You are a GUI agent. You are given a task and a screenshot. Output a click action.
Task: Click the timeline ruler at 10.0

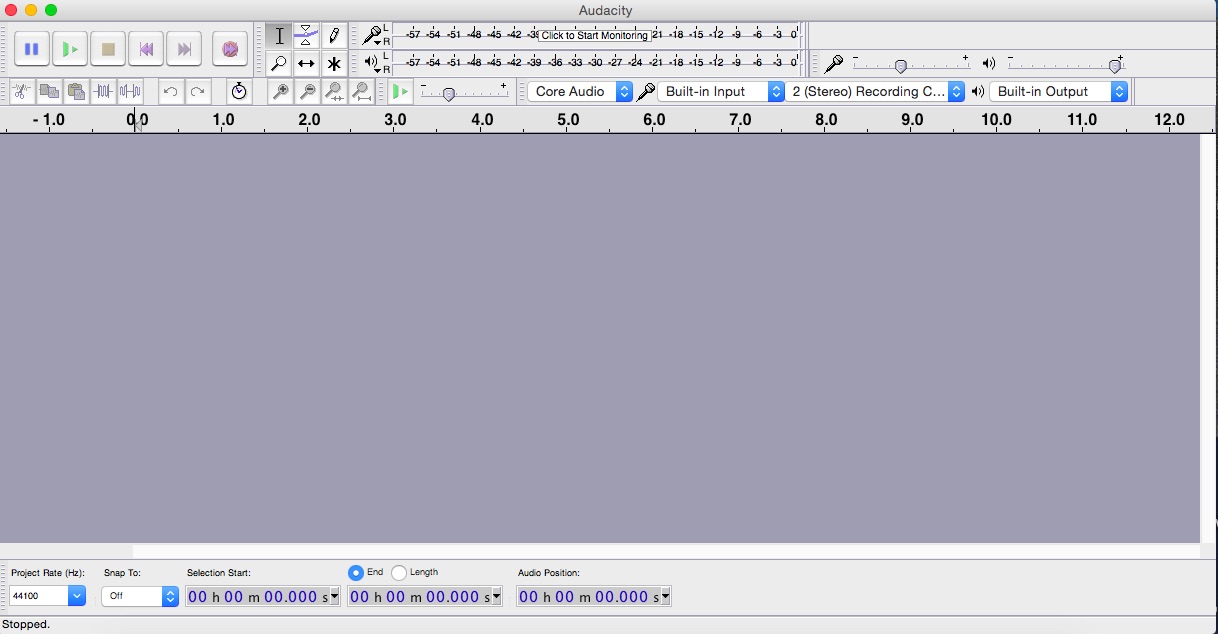point(996,120)
